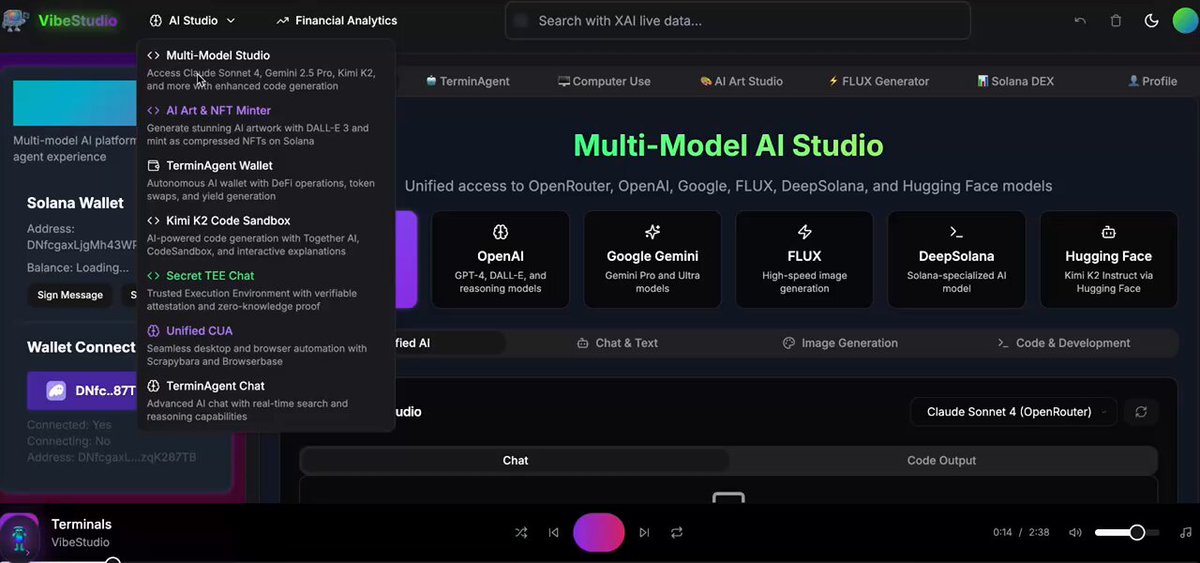Skip to next track in player
The height and width of the screenshot is (563, 1200).
pos(644,533)
